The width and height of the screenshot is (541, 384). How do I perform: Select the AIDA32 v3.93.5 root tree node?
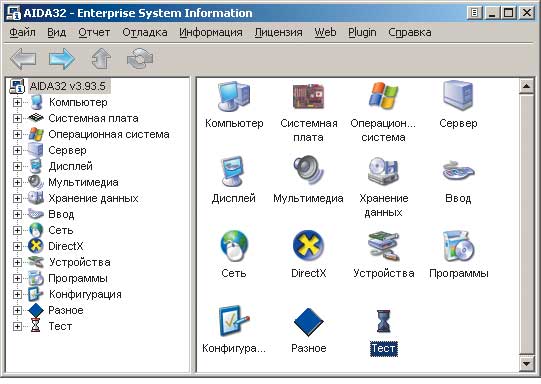click(x=68, y=86)
